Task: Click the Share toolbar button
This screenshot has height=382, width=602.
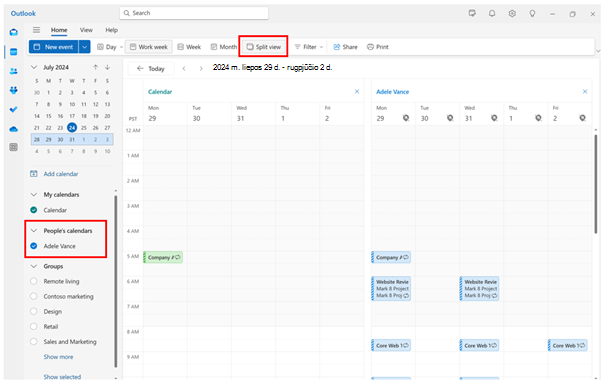Action: coord(345,47)
